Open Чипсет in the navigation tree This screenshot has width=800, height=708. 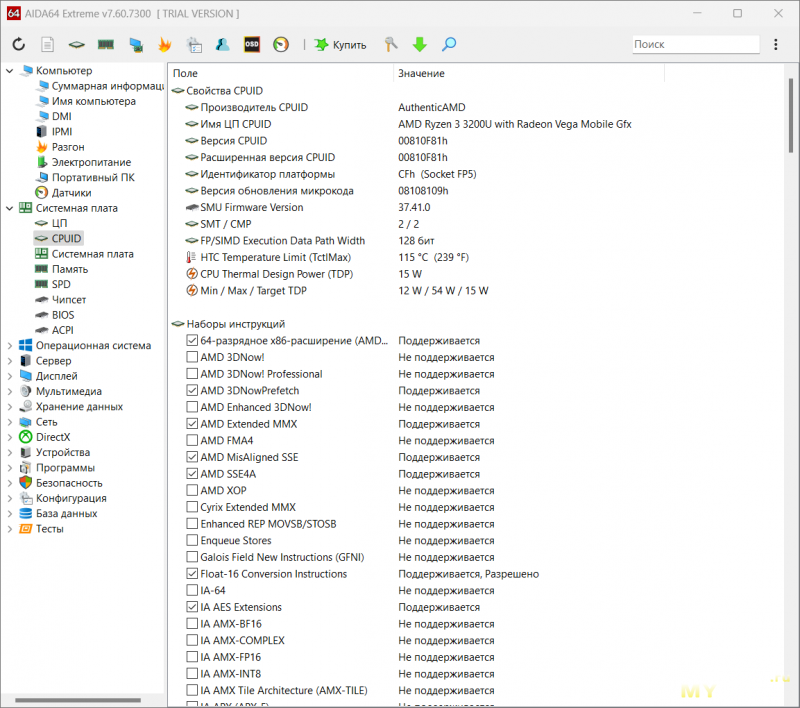coord(69,300)
